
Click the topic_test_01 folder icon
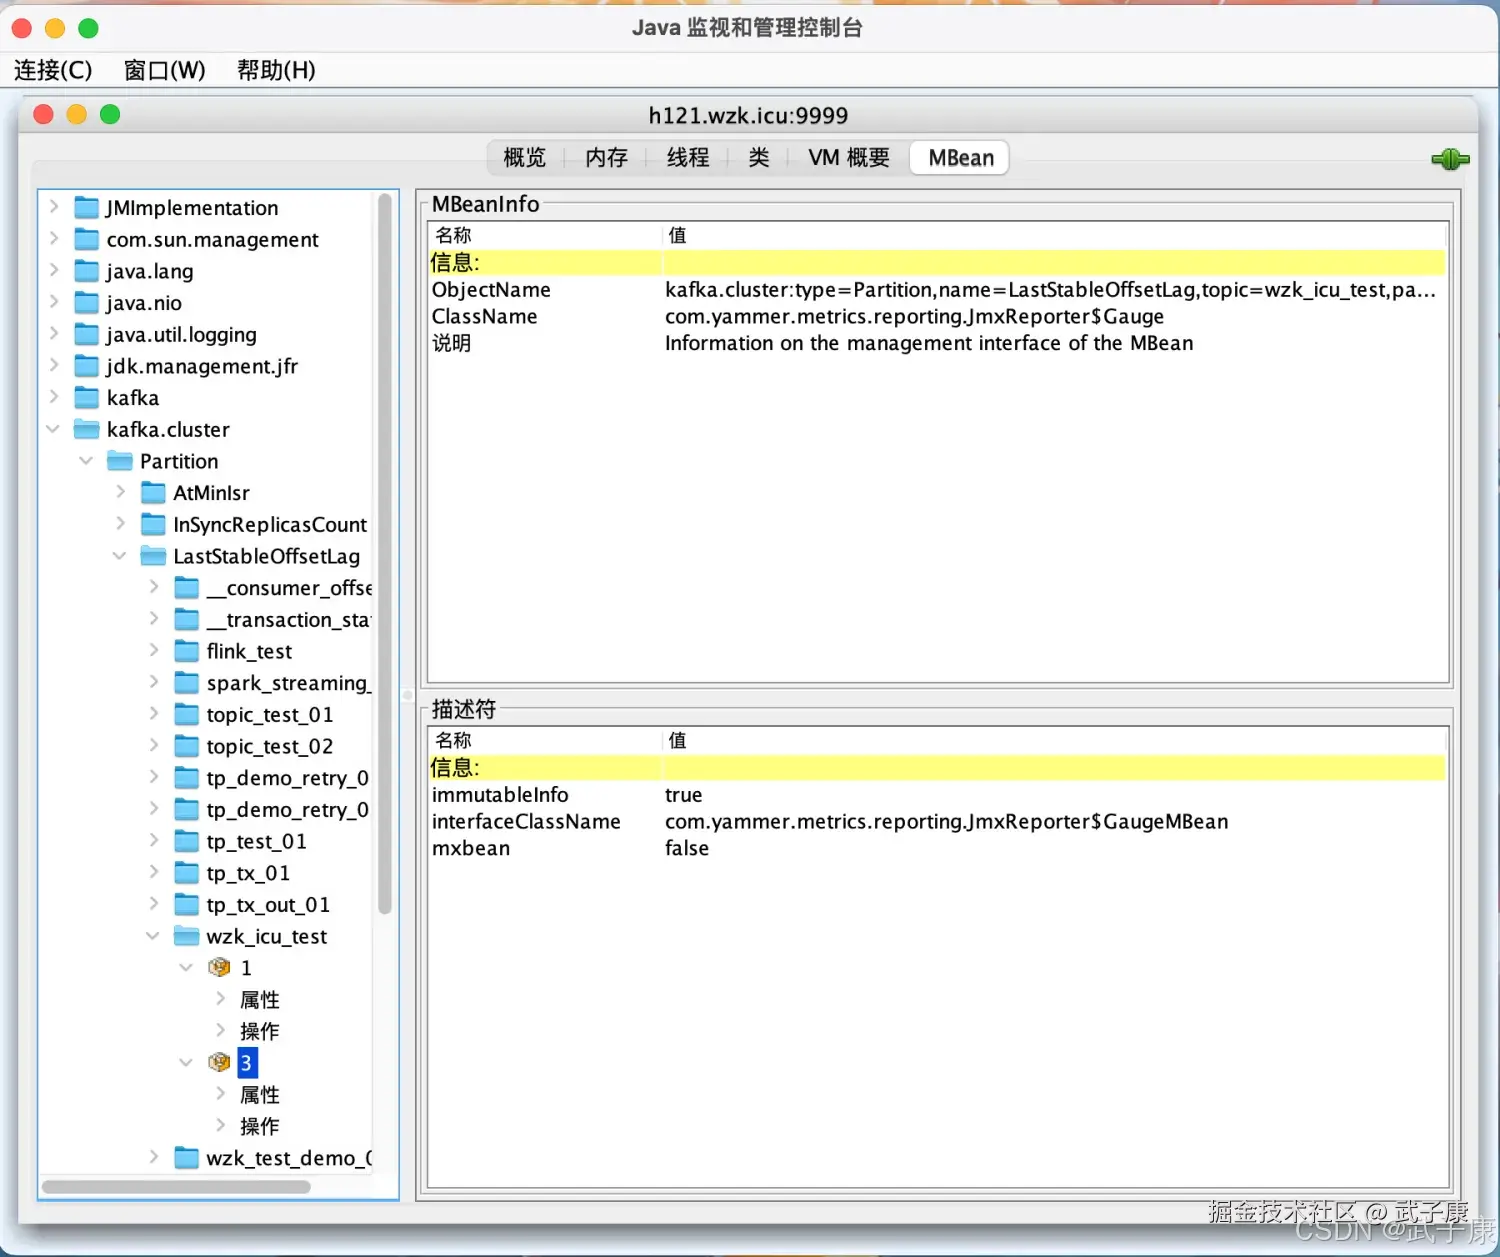click(x=187, y=715)
